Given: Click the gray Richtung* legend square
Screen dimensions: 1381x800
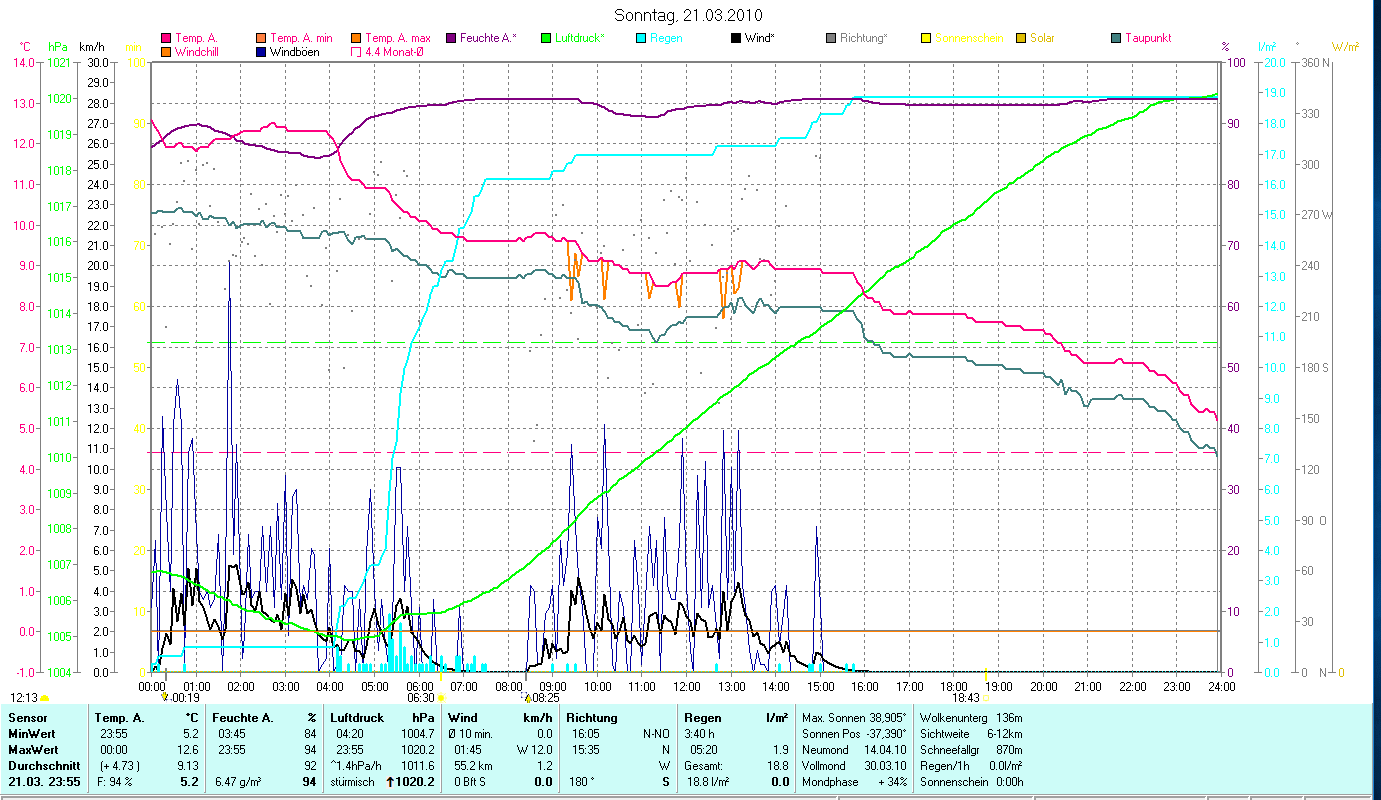Looking at the screenshot, I should click(x=831, y=39).
